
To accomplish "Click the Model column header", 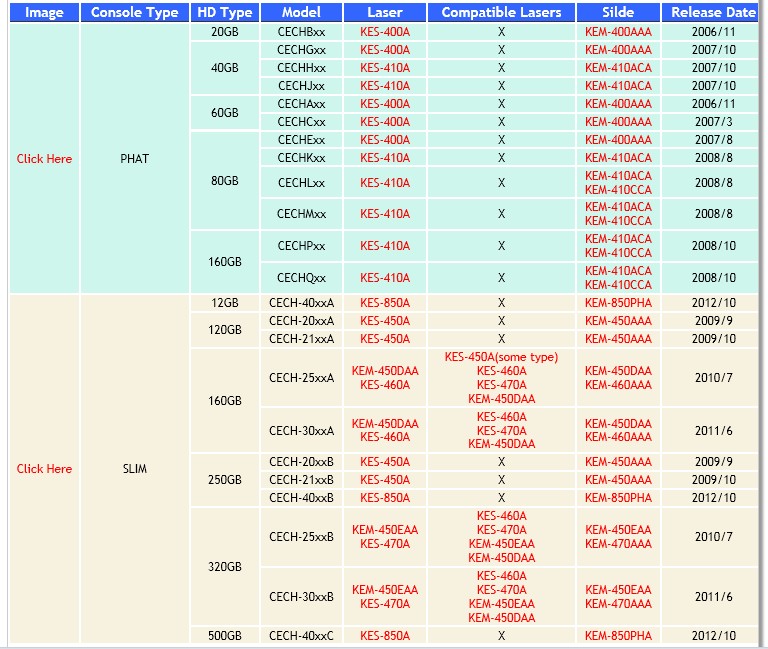I will [301, 12].
